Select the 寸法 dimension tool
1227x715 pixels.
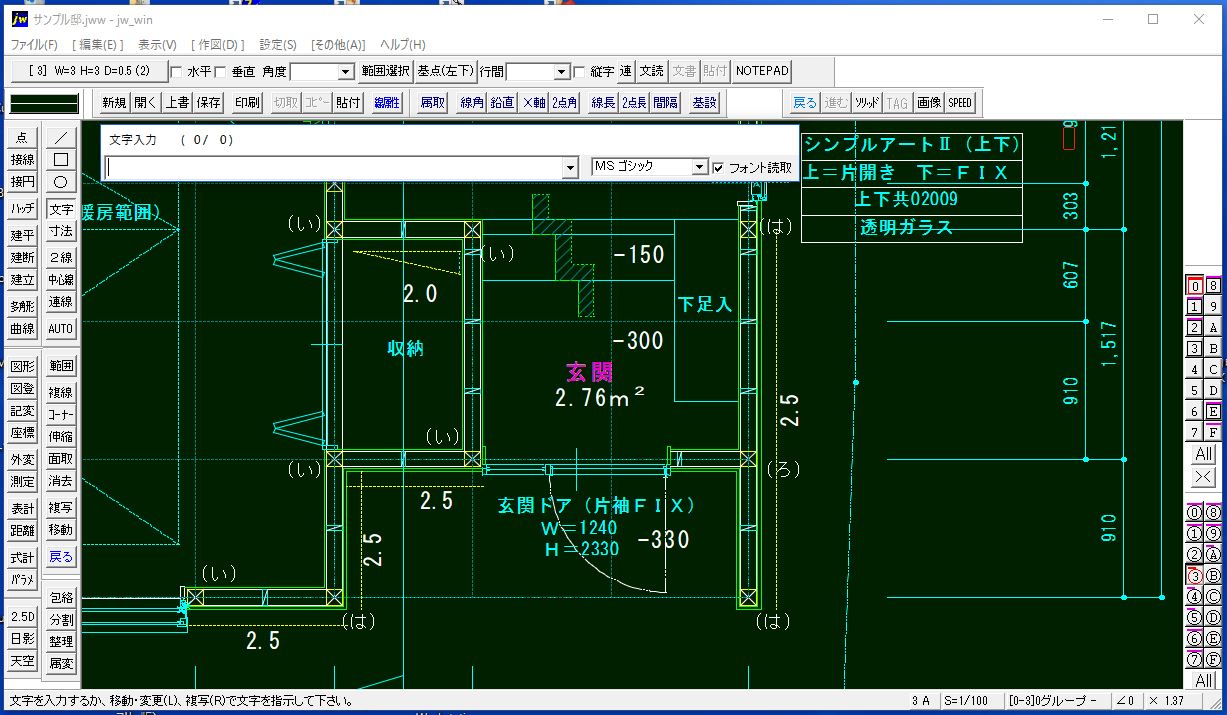[x=61, y=231]
